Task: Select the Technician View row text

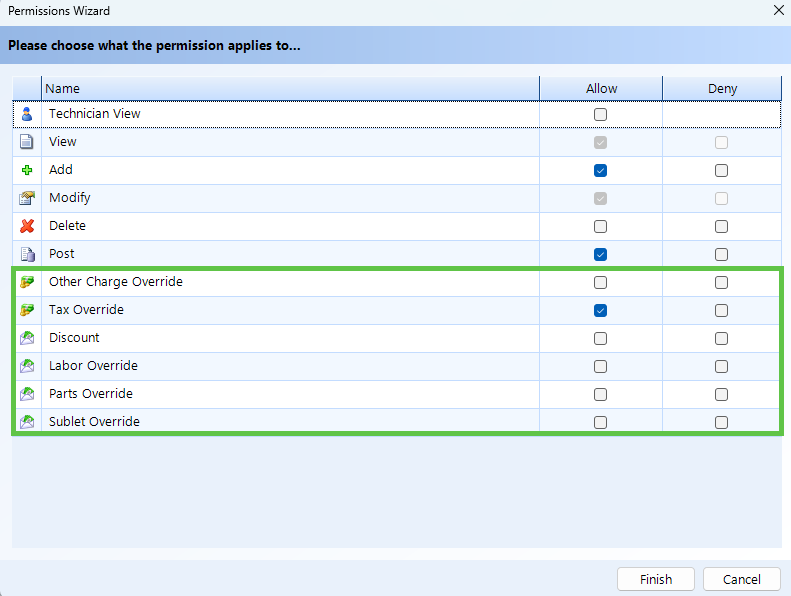Action: [x=95, y=114]
